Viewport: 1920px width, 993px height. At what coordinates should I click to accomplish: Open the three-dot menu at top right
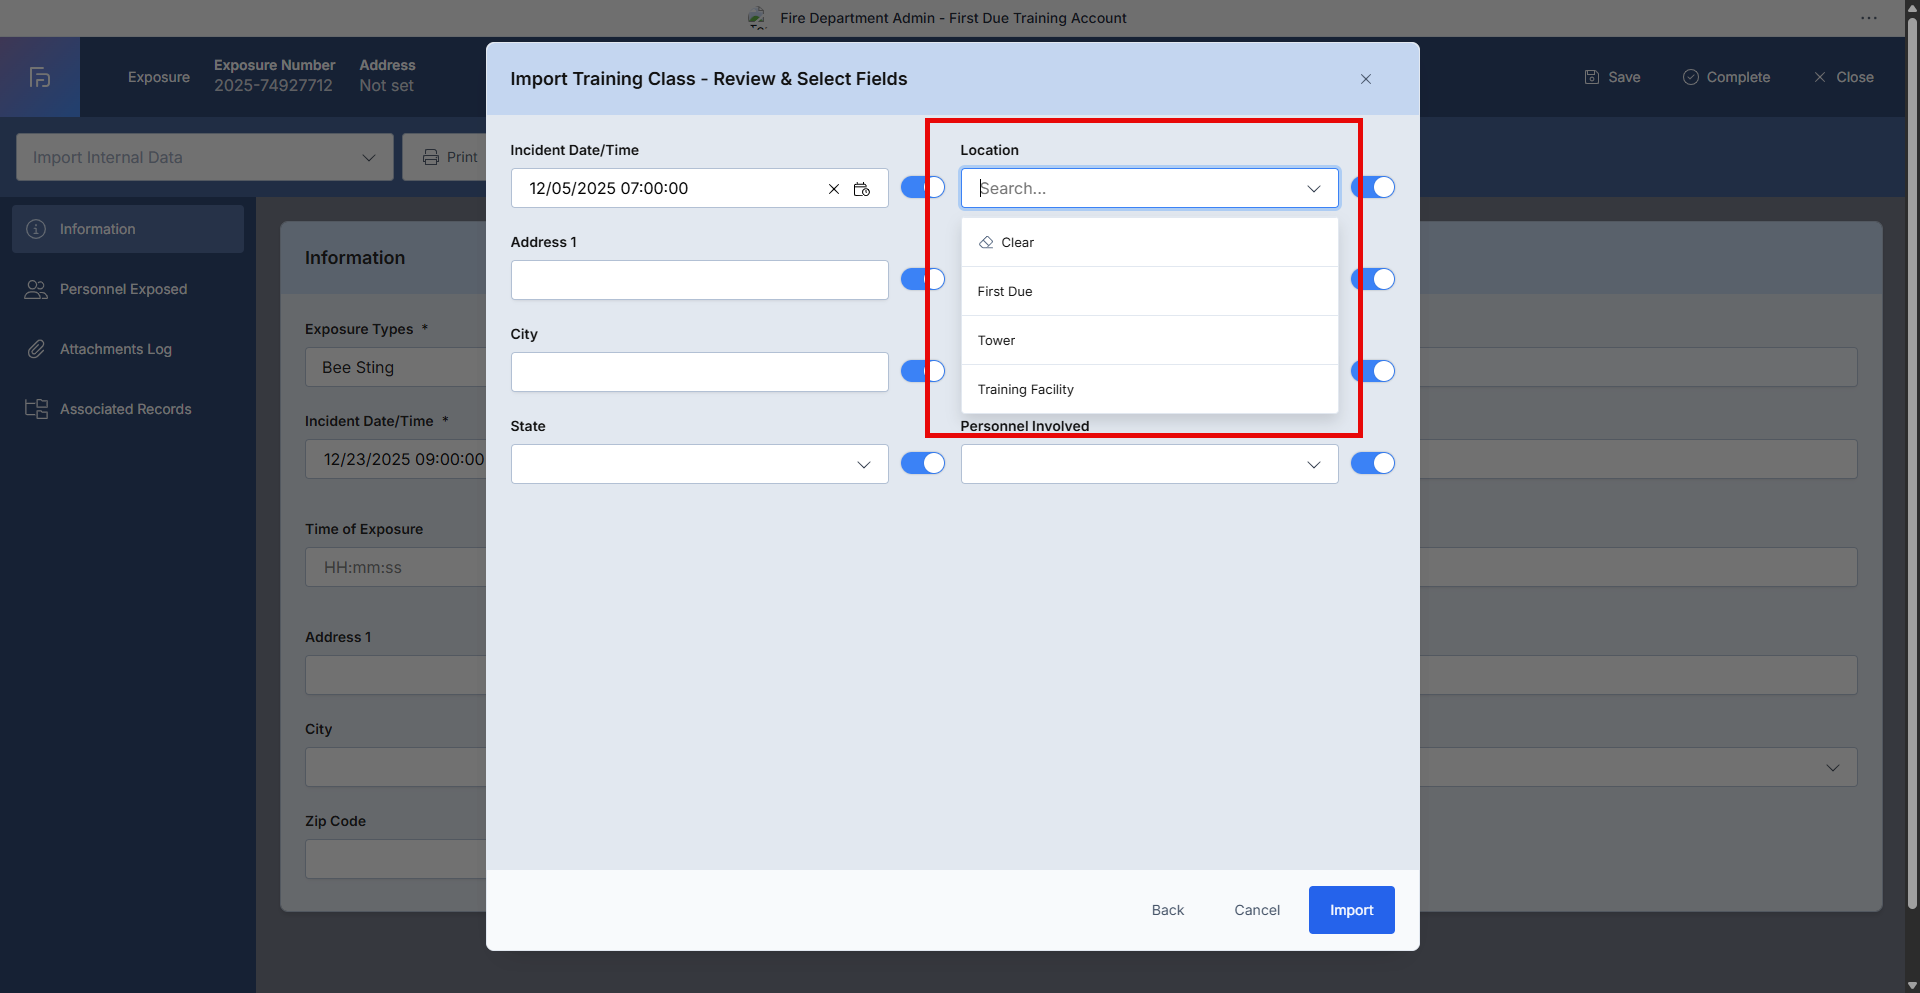(x=1868, y=18)
